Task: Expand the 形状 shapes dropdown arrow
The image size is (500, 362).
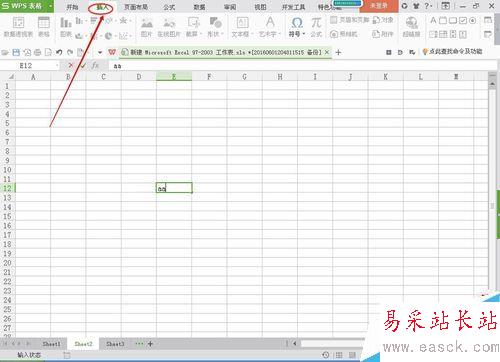Action: click(x=222, y=34)
